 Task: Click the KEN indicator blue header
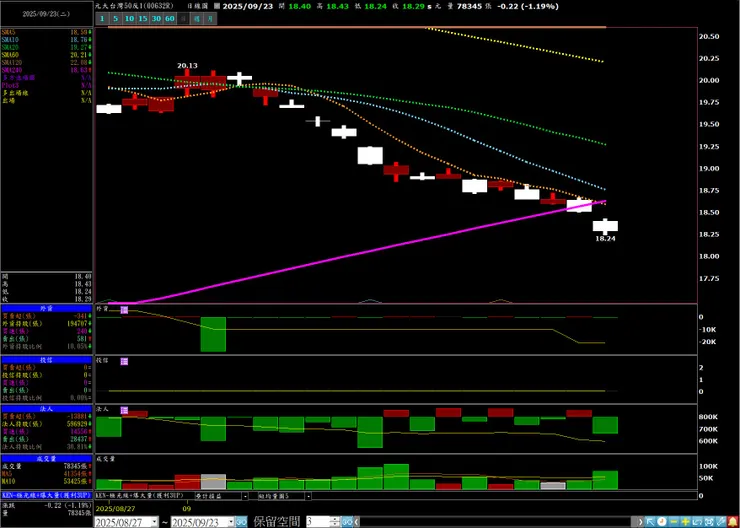tap(46, 495)
